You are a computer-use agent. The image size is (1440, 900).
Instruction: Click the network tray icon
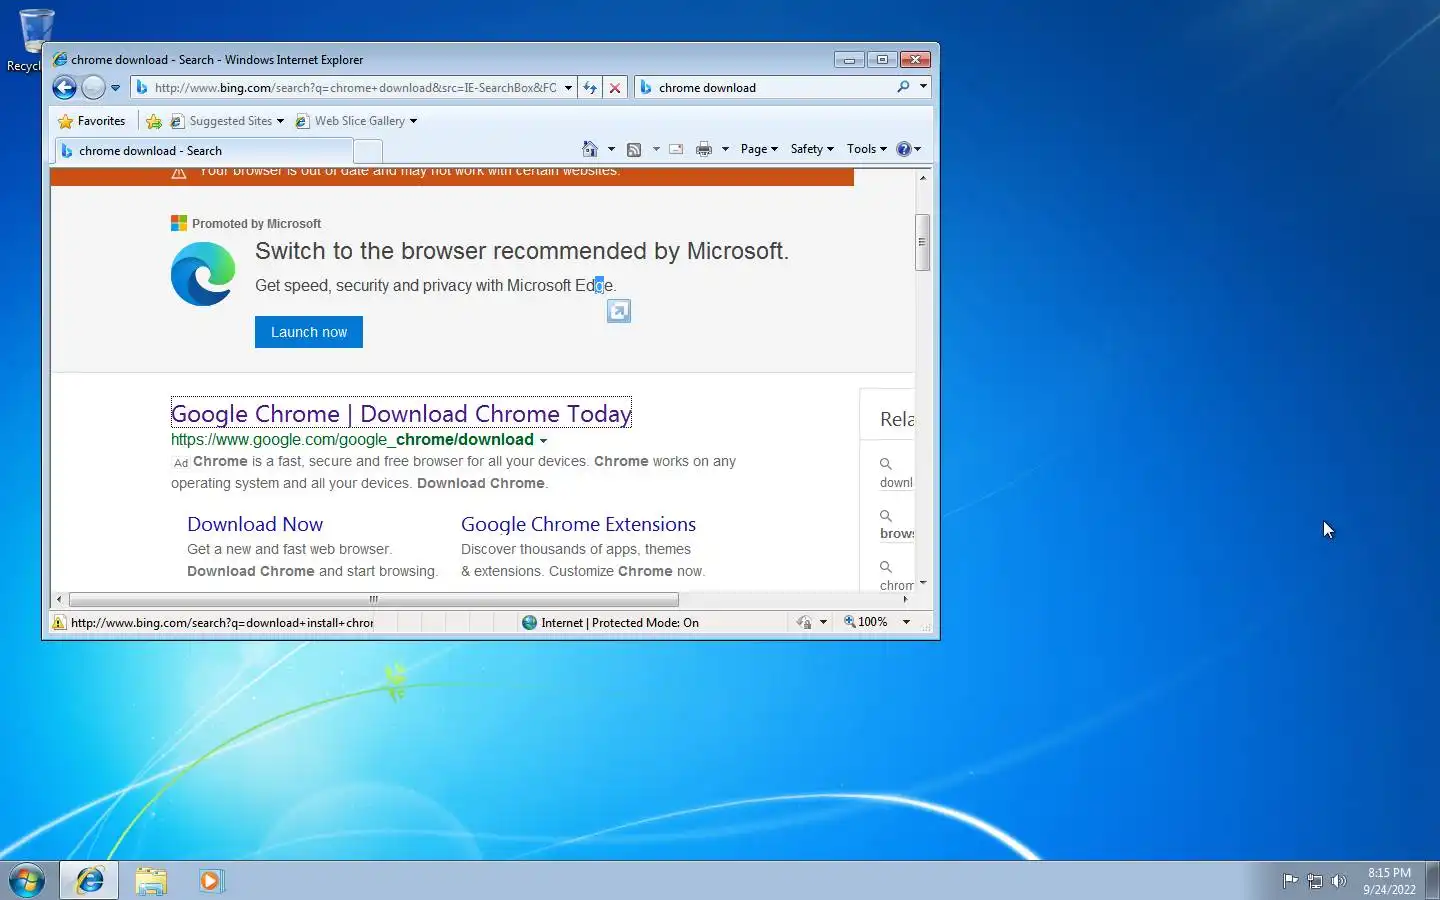point(1315,881)
